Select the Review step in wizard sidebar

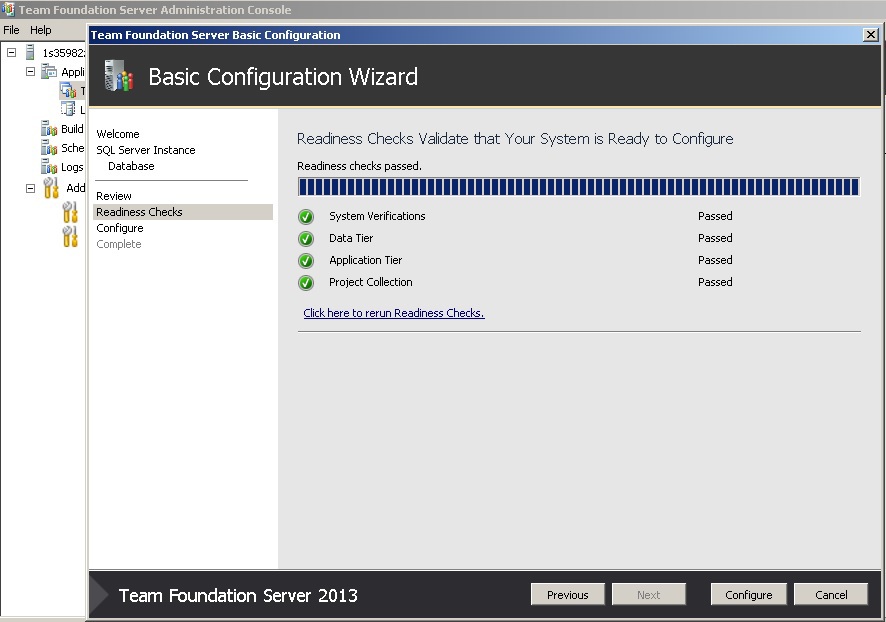114,196
